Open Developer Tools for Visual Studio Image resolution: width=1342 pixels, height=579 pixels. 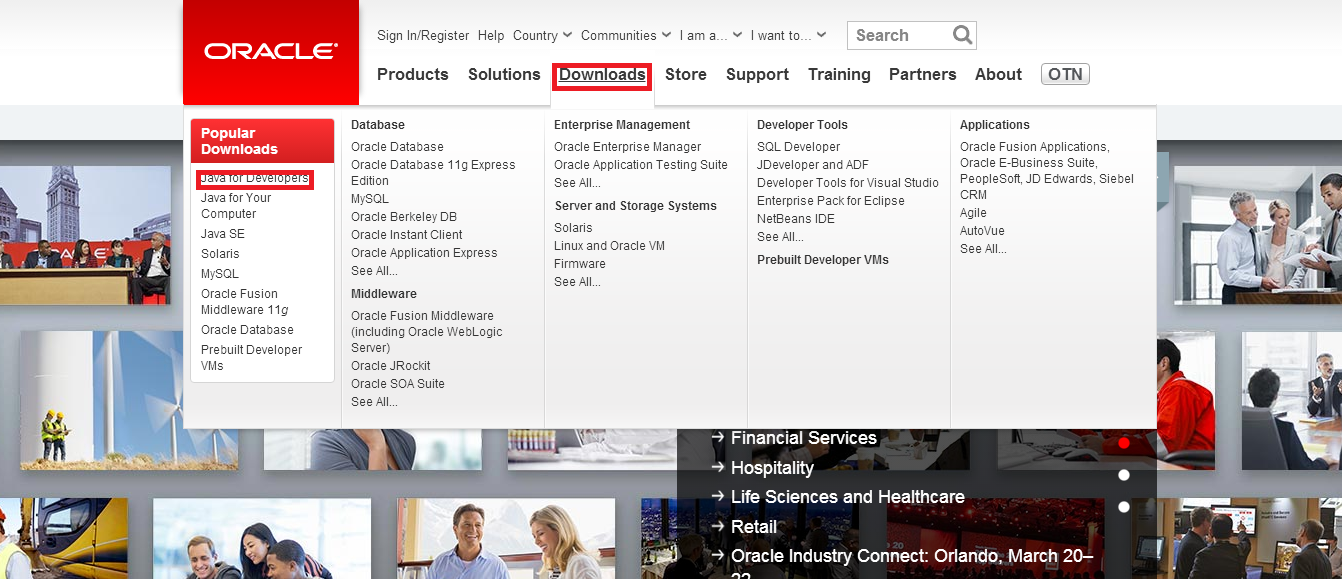pos(848,183)
